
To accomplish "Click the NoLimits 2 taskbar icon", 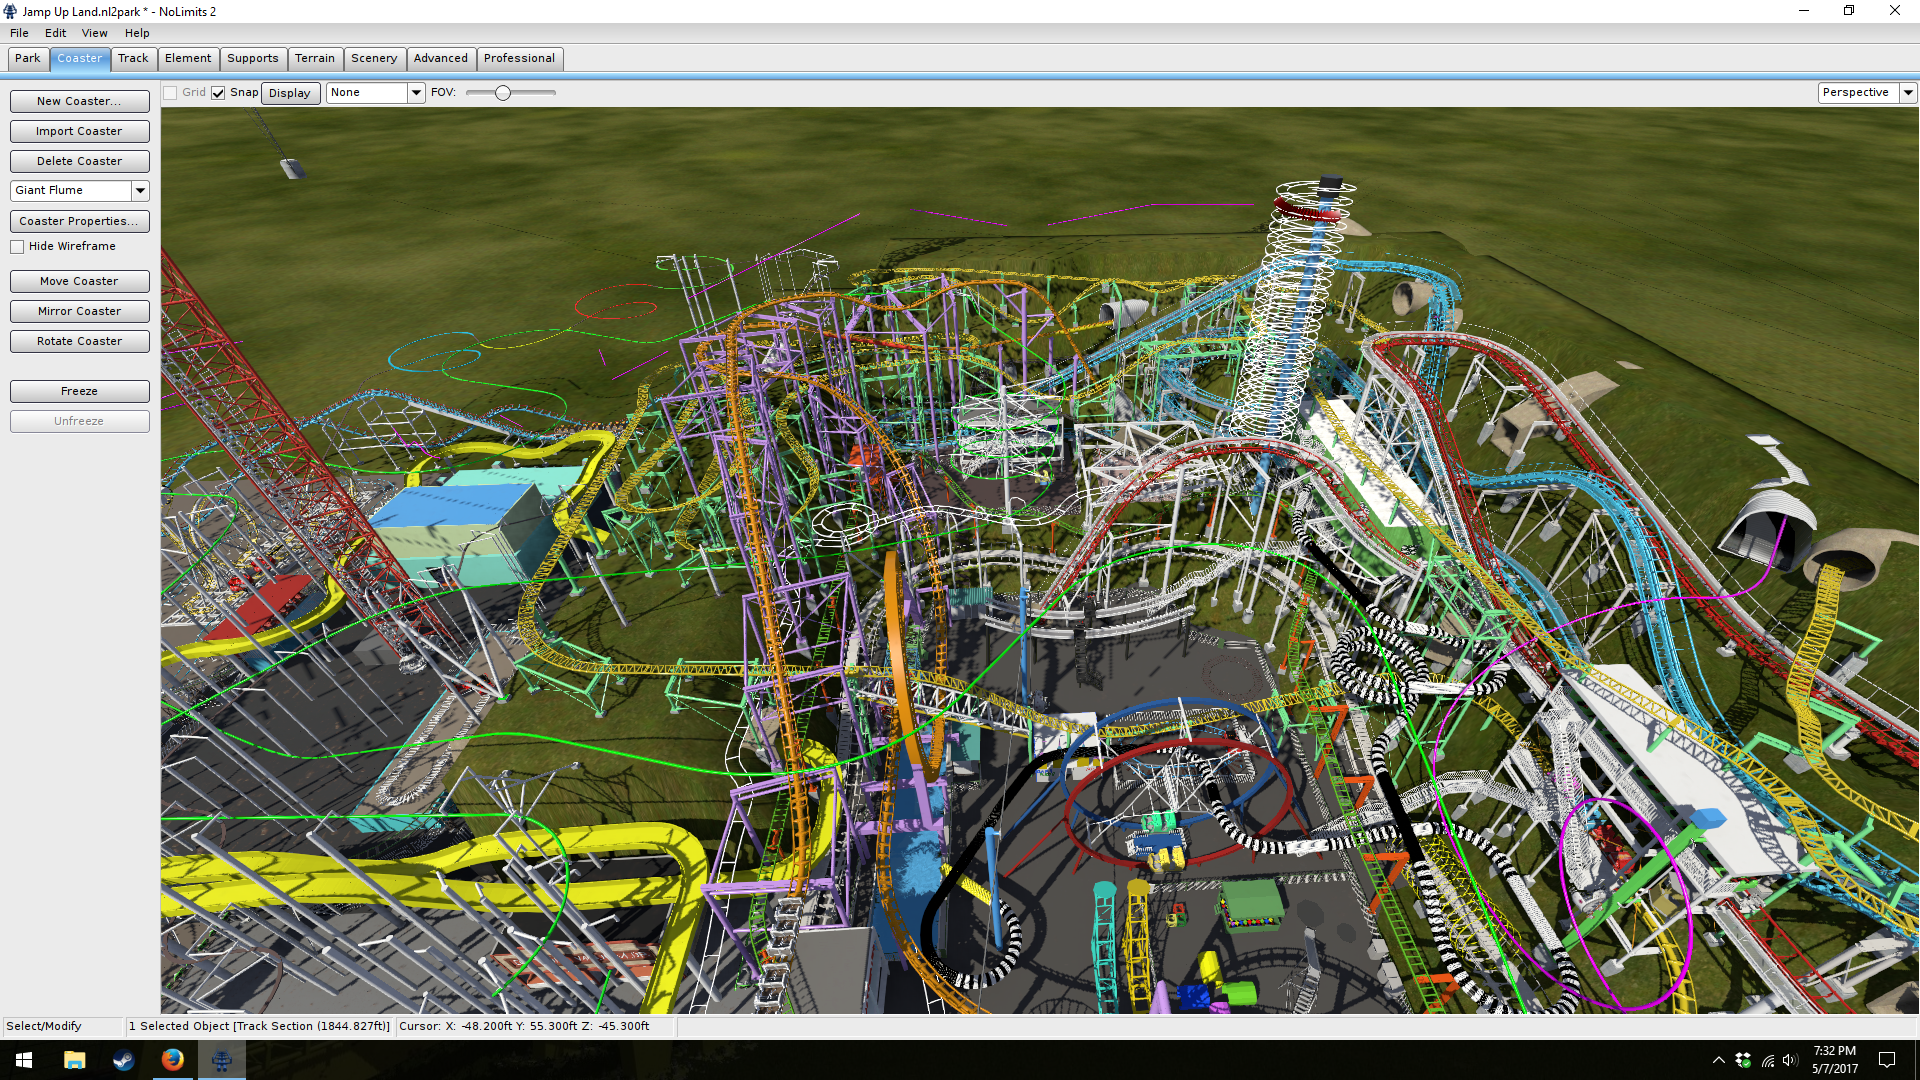I will (x=221, y=1060).
